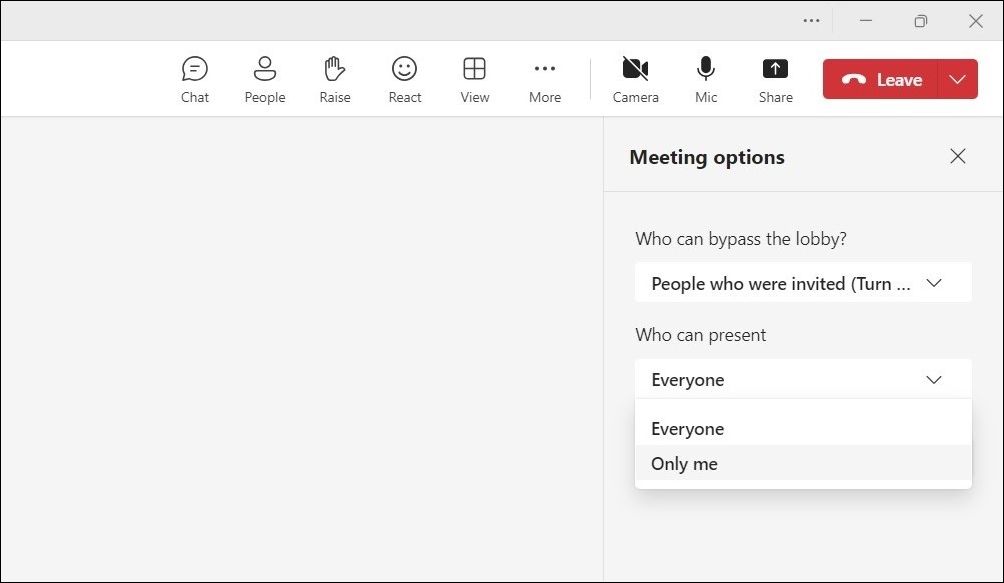The height and width of the screenshot is (583, 1004).
Task: Turn on the Camera
Action: click(x=636, y=79)
